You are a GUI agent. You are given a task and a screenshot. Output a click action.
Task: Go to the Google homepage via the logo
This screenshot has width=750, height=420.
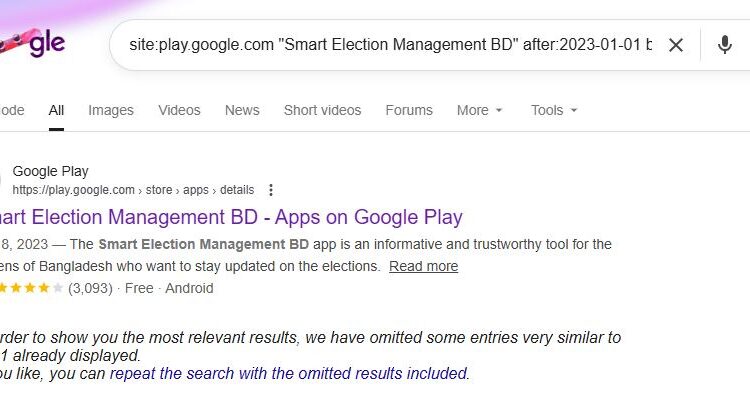point(35,44)
